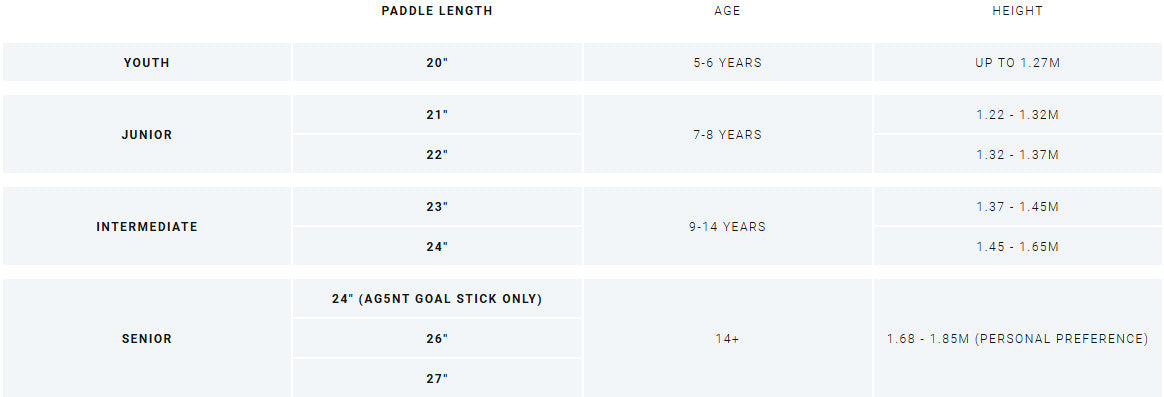Viewport: 1164px width, 397px height.
Task: Click the 27" paddle length cell
Action: [437, 378]
